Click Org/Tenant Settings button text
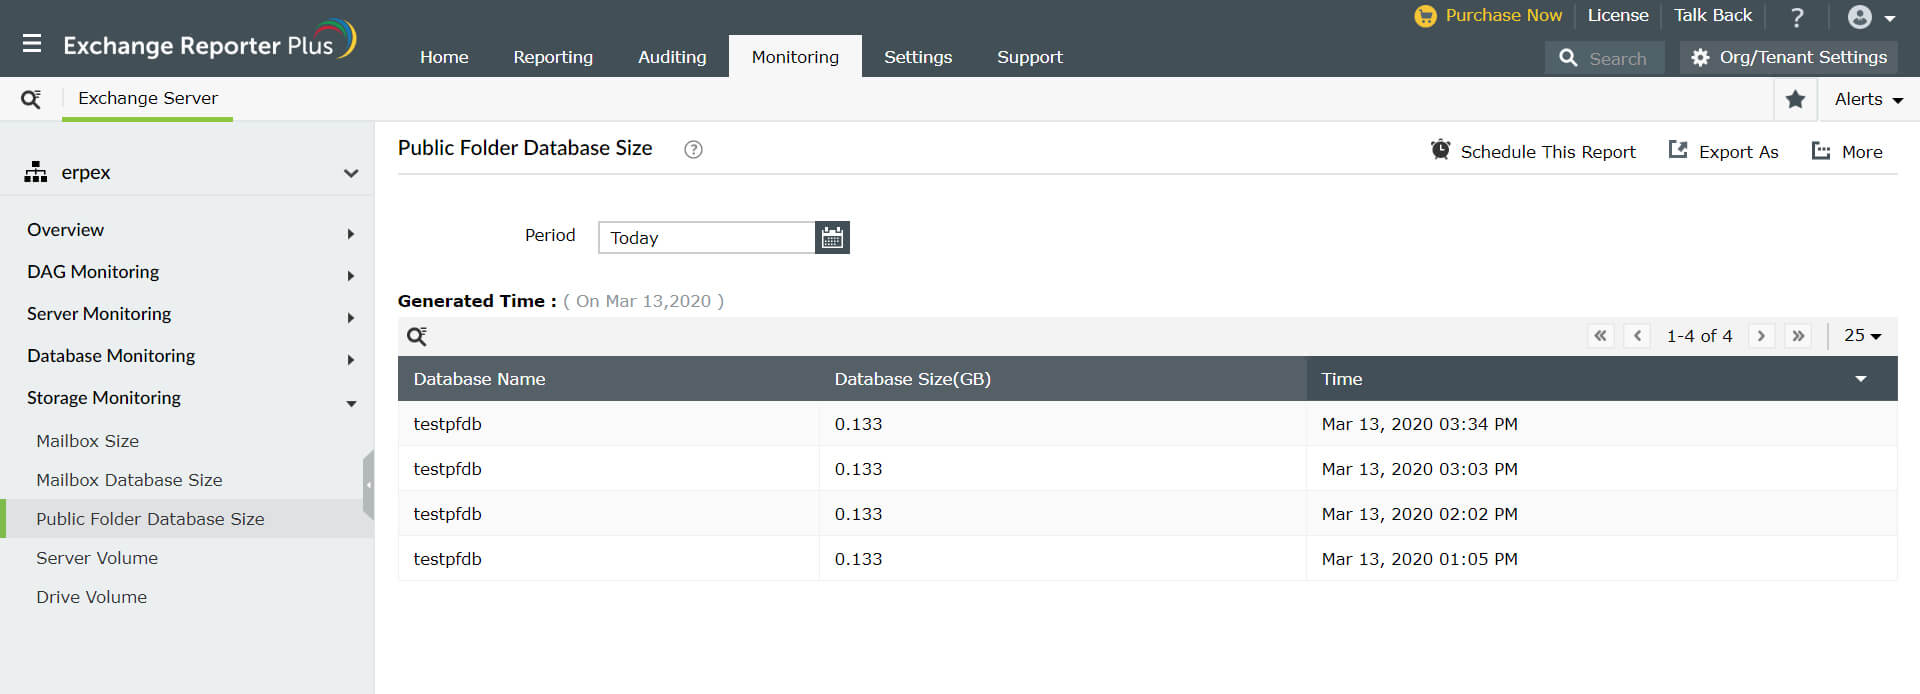 [x=1803, y=57]
